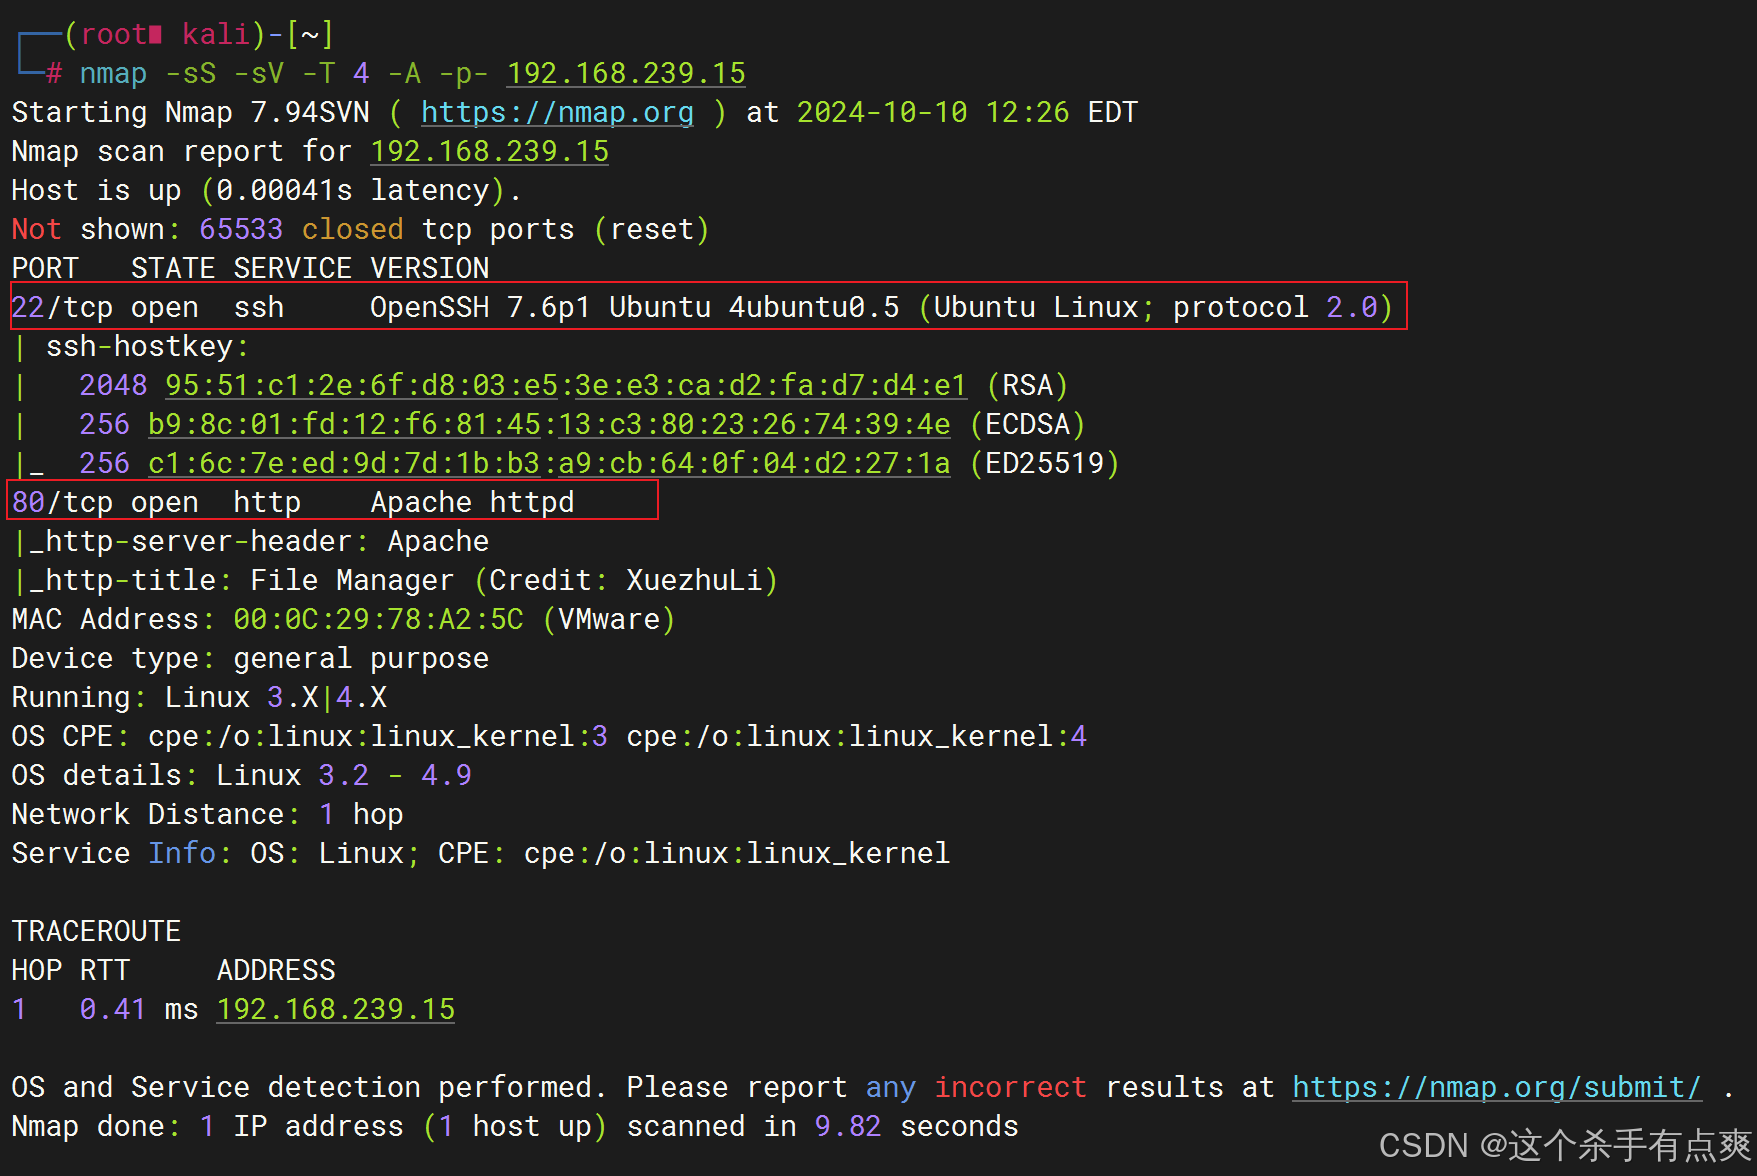
Task: Click the traceroute address 192.168.239.15
Action: [x=336, y=1010]
